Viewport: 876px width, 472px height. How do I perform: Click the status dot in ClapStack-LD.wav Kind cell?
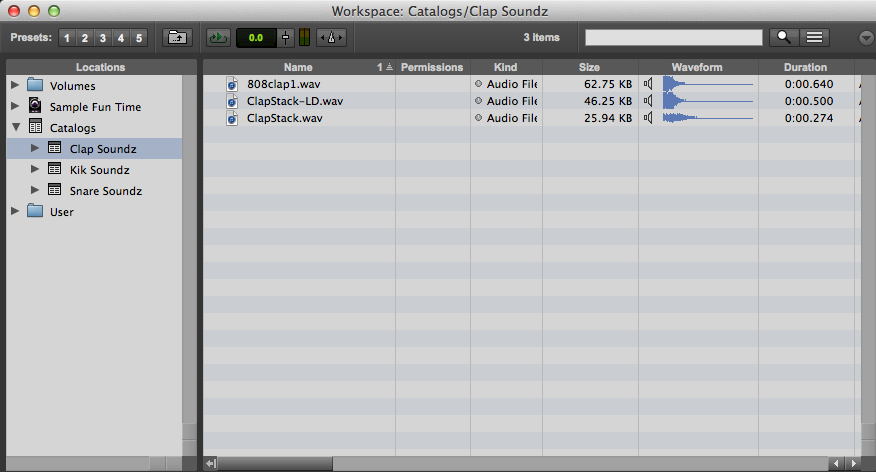click(478, 101)
